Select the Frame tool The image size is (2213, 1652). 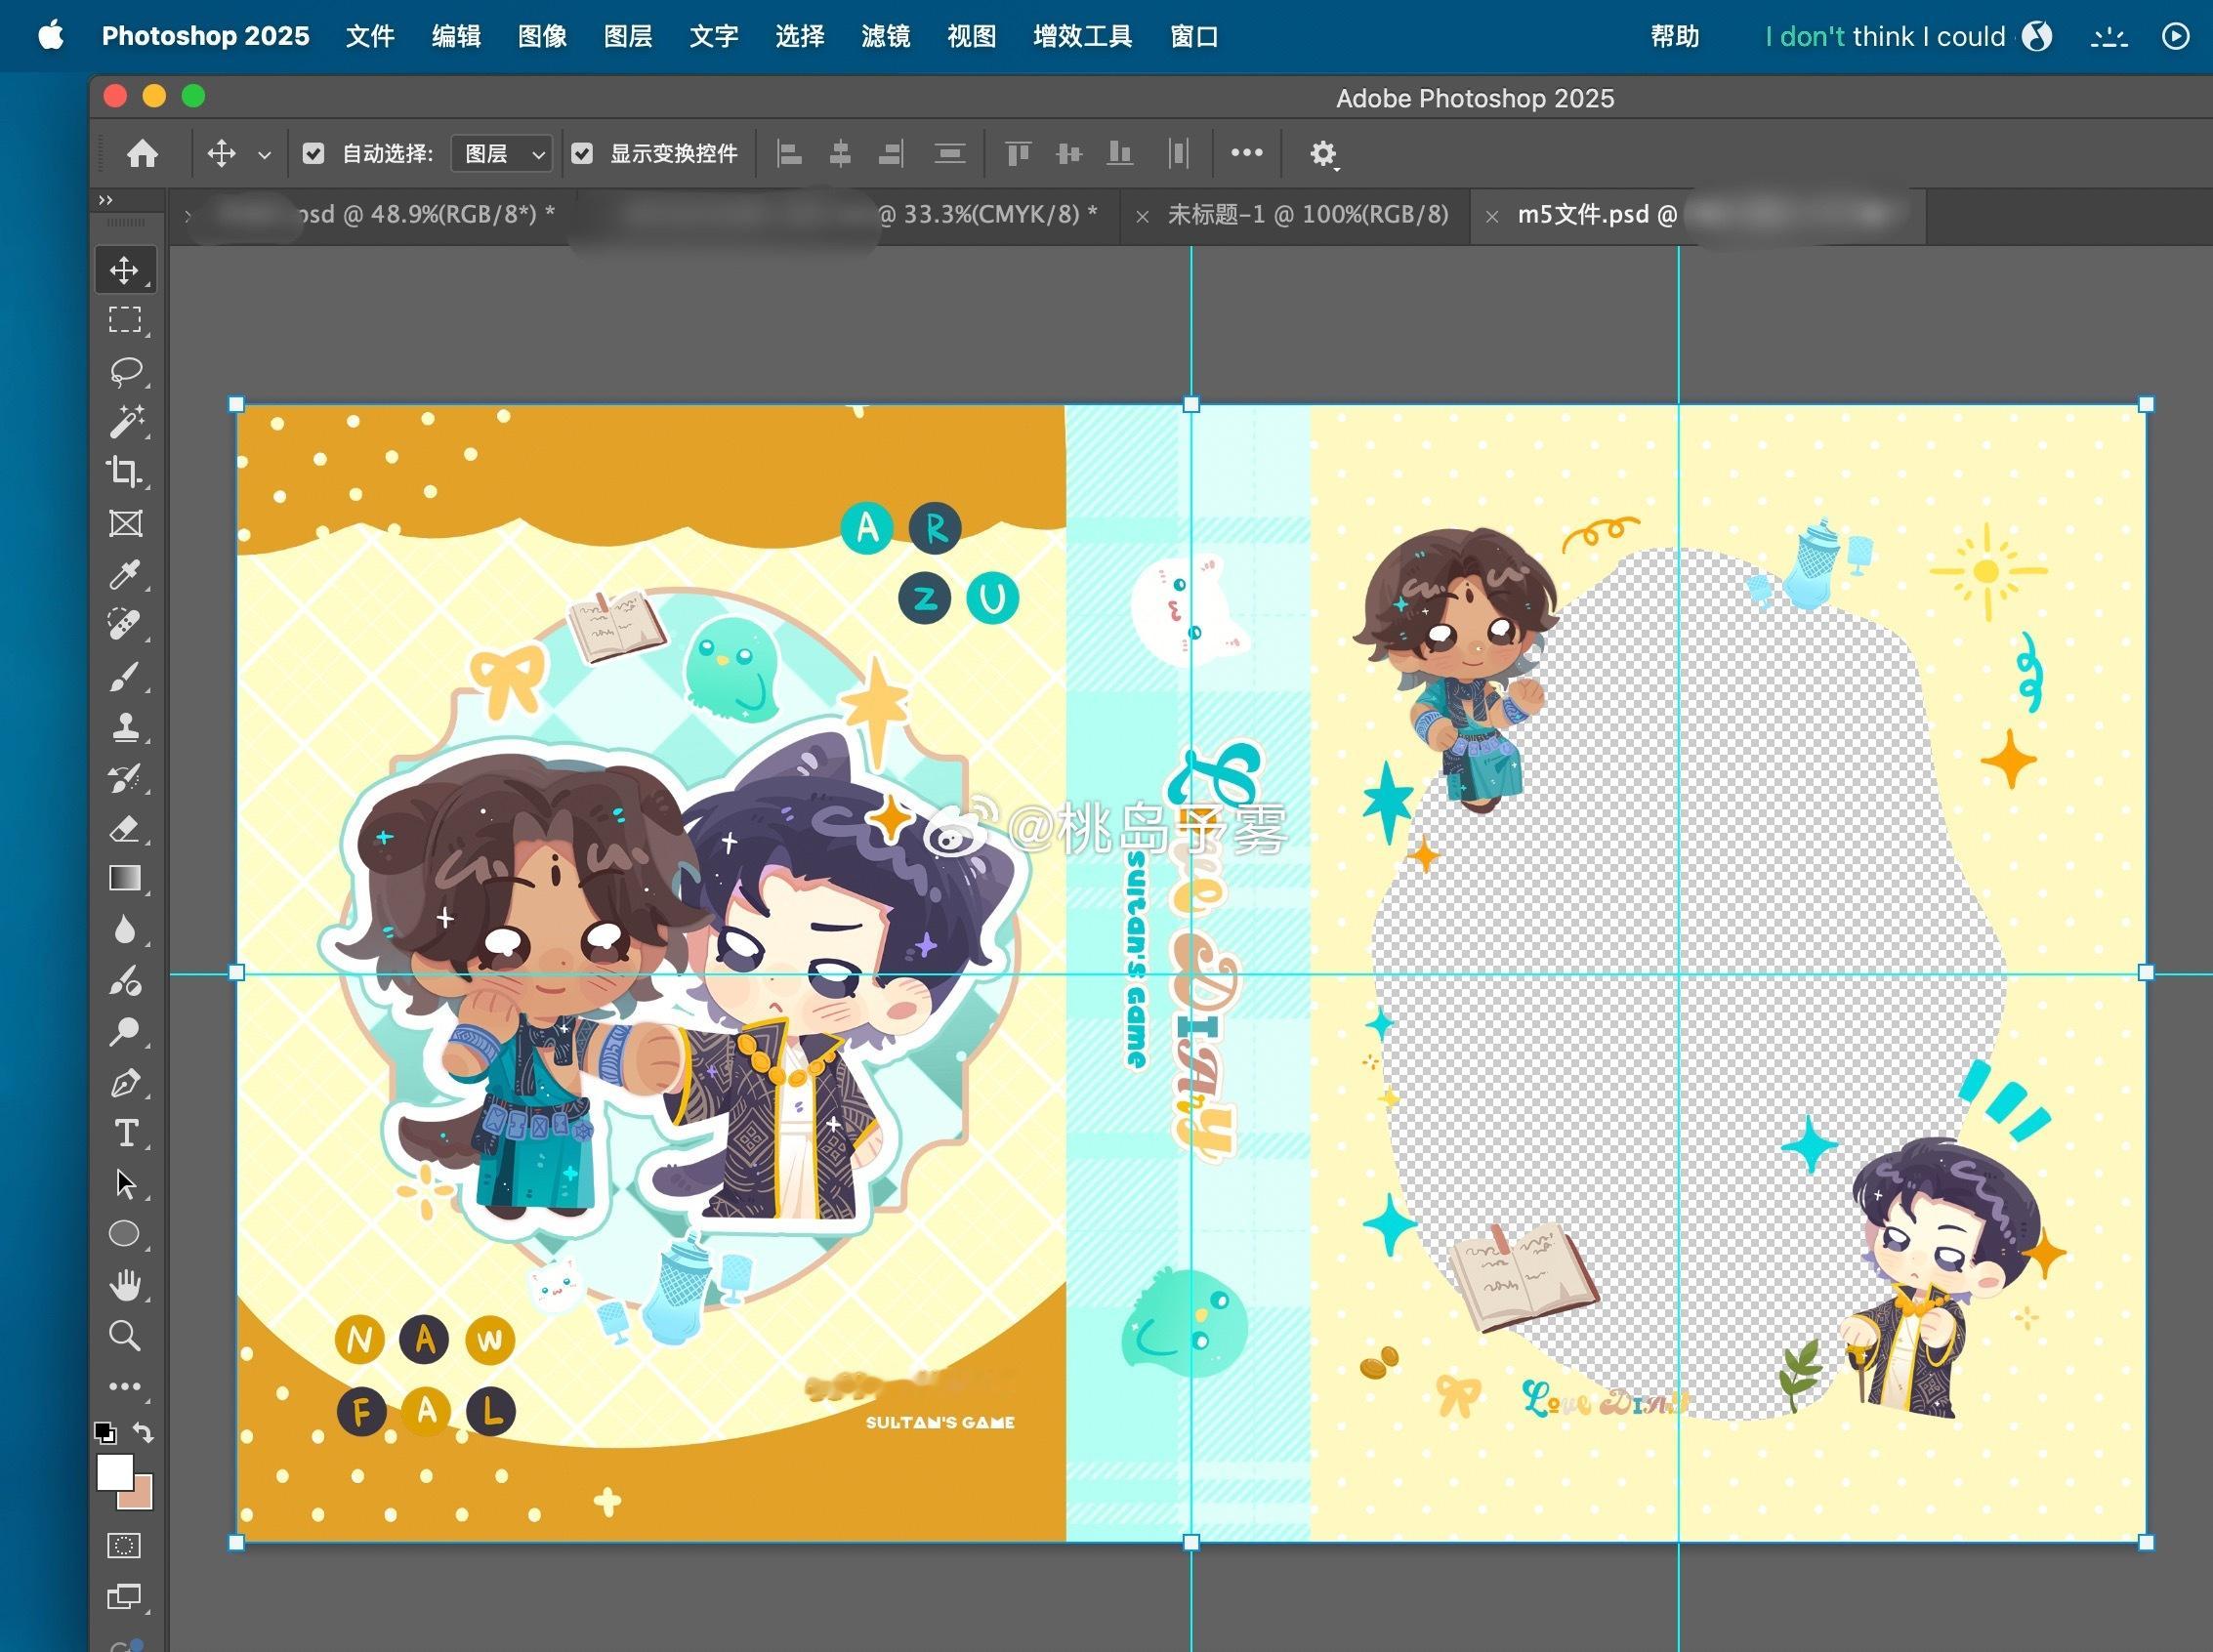click(x=124, y=523)
